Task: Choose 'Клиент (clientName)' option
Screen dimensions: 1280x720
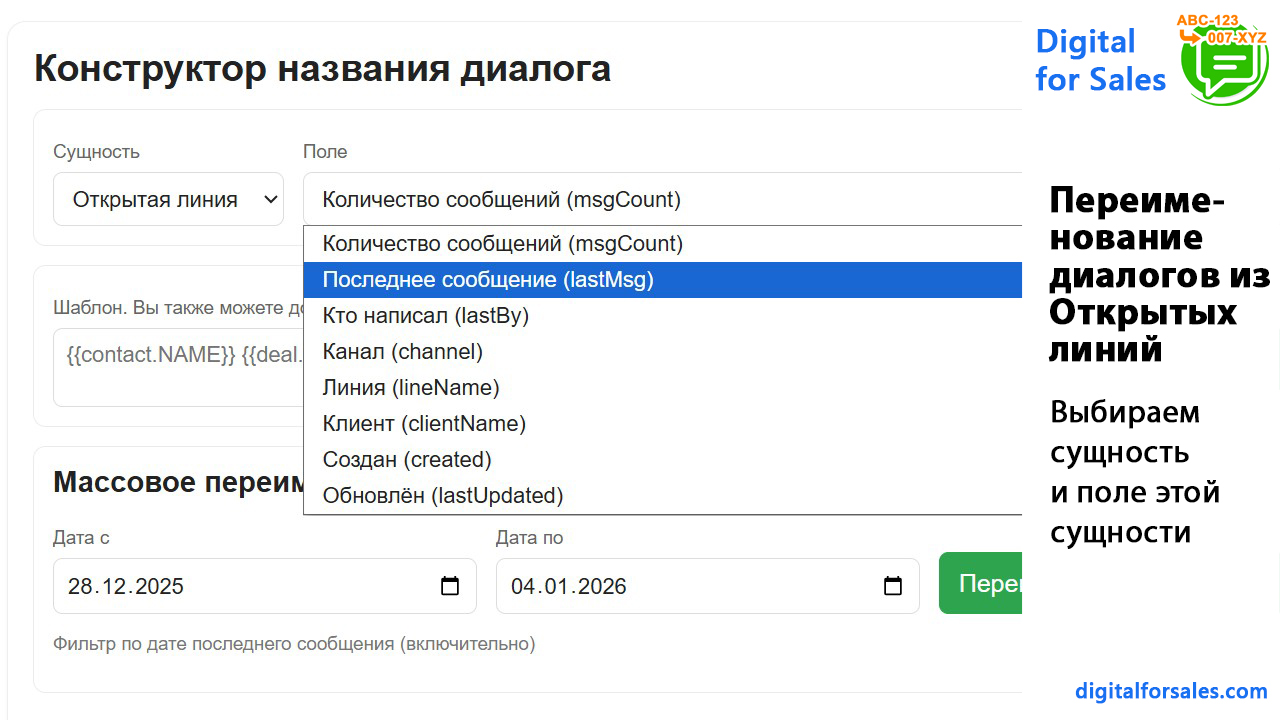Action: [x=424, y=424]
